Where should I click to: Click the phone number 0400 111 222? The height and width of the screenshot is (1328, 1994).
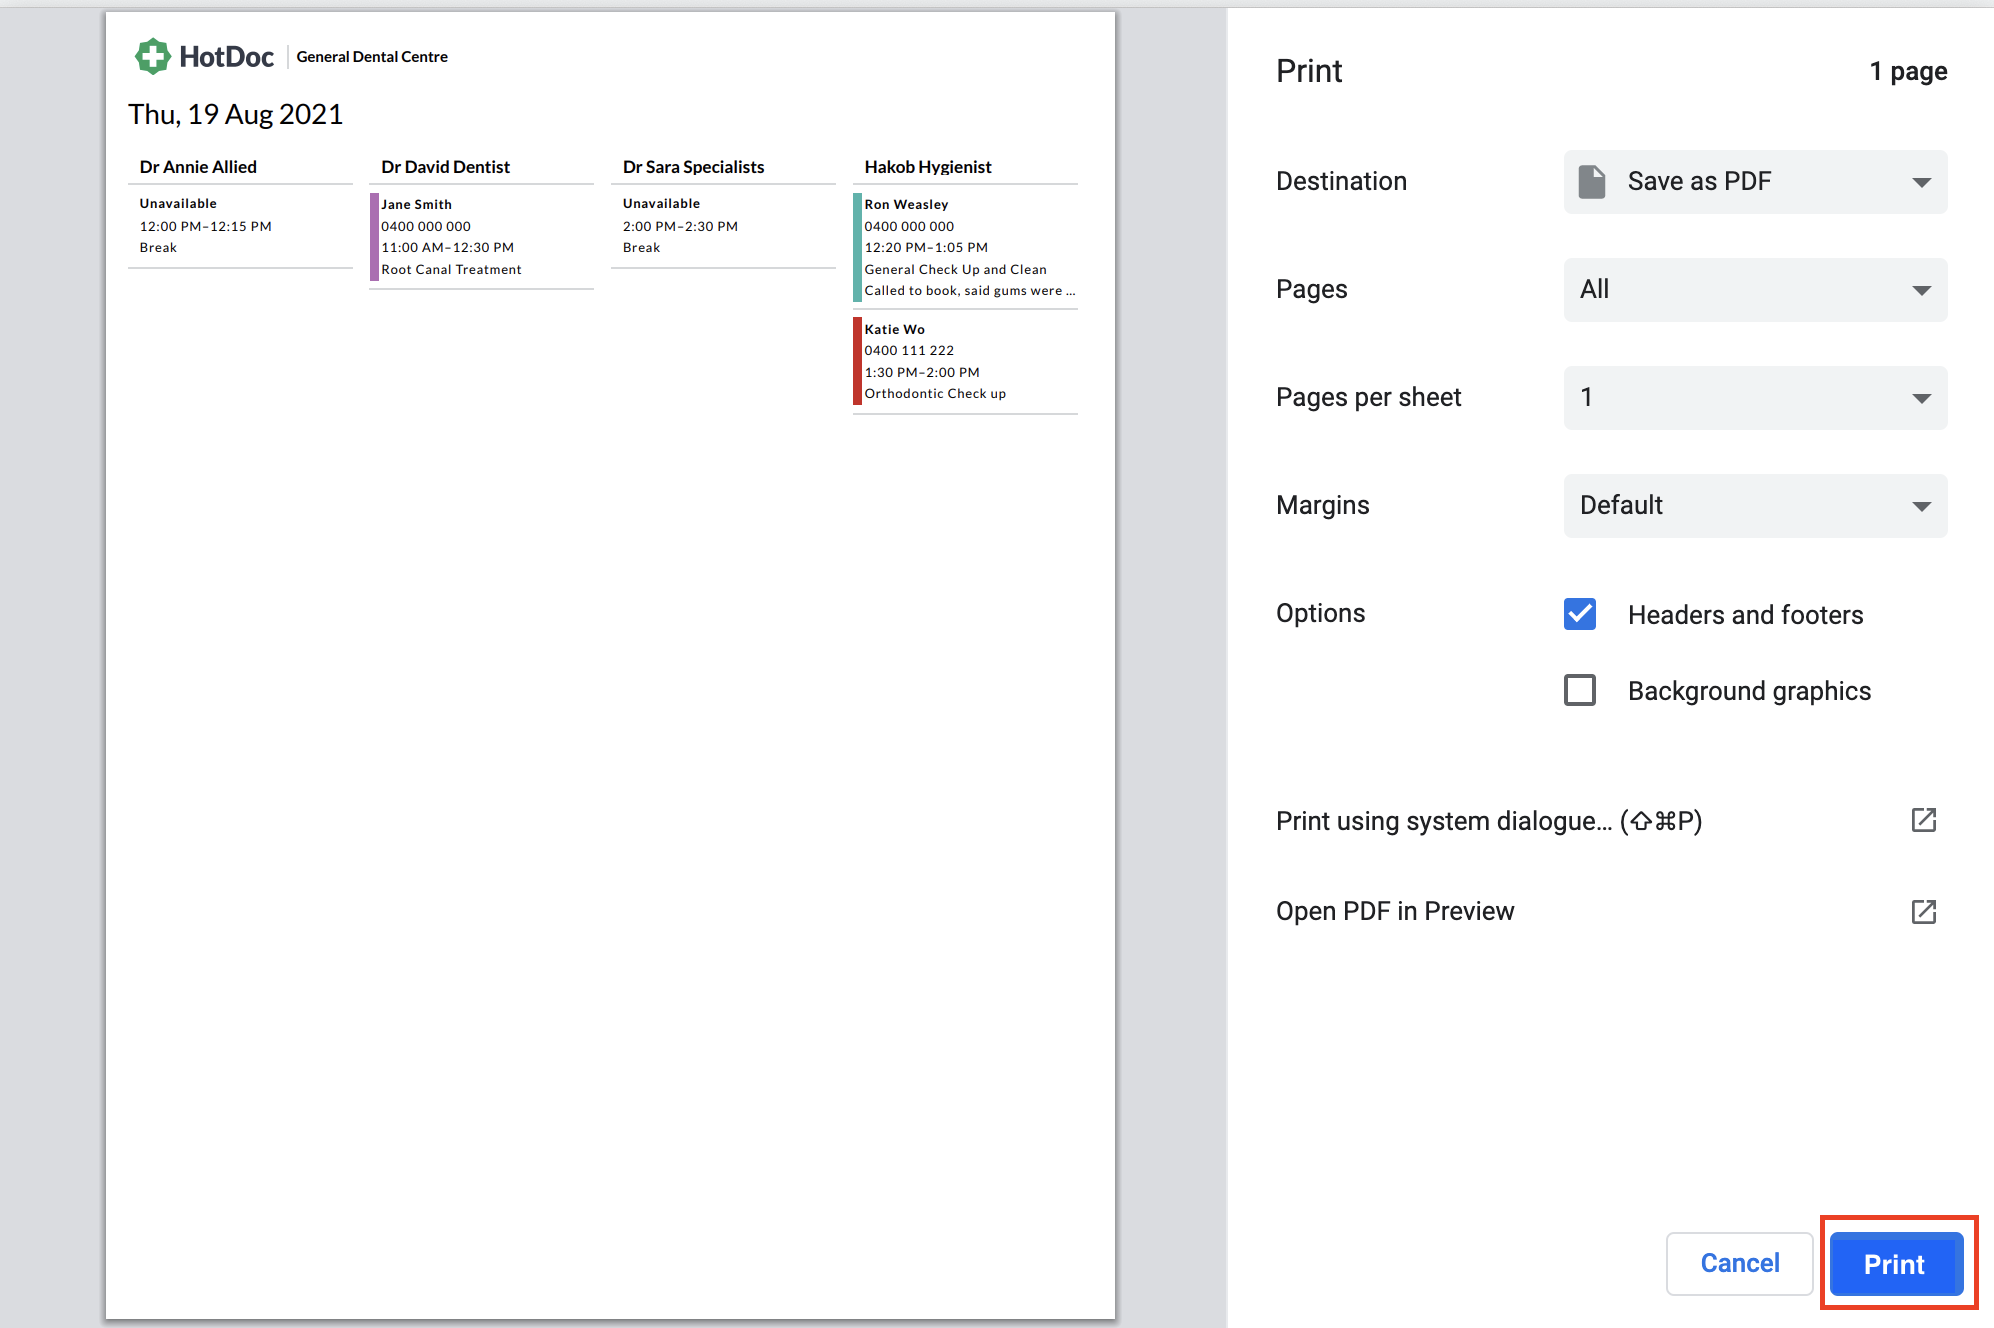point(909,350)
